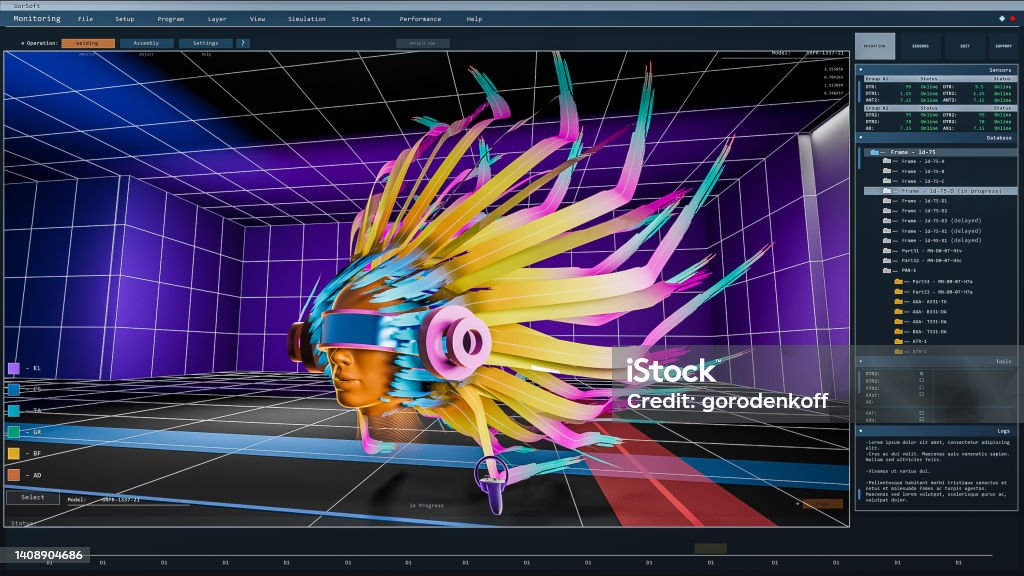Pick the purple KL color swatch
Screen dimensions: 1024x576
[14, 368]
